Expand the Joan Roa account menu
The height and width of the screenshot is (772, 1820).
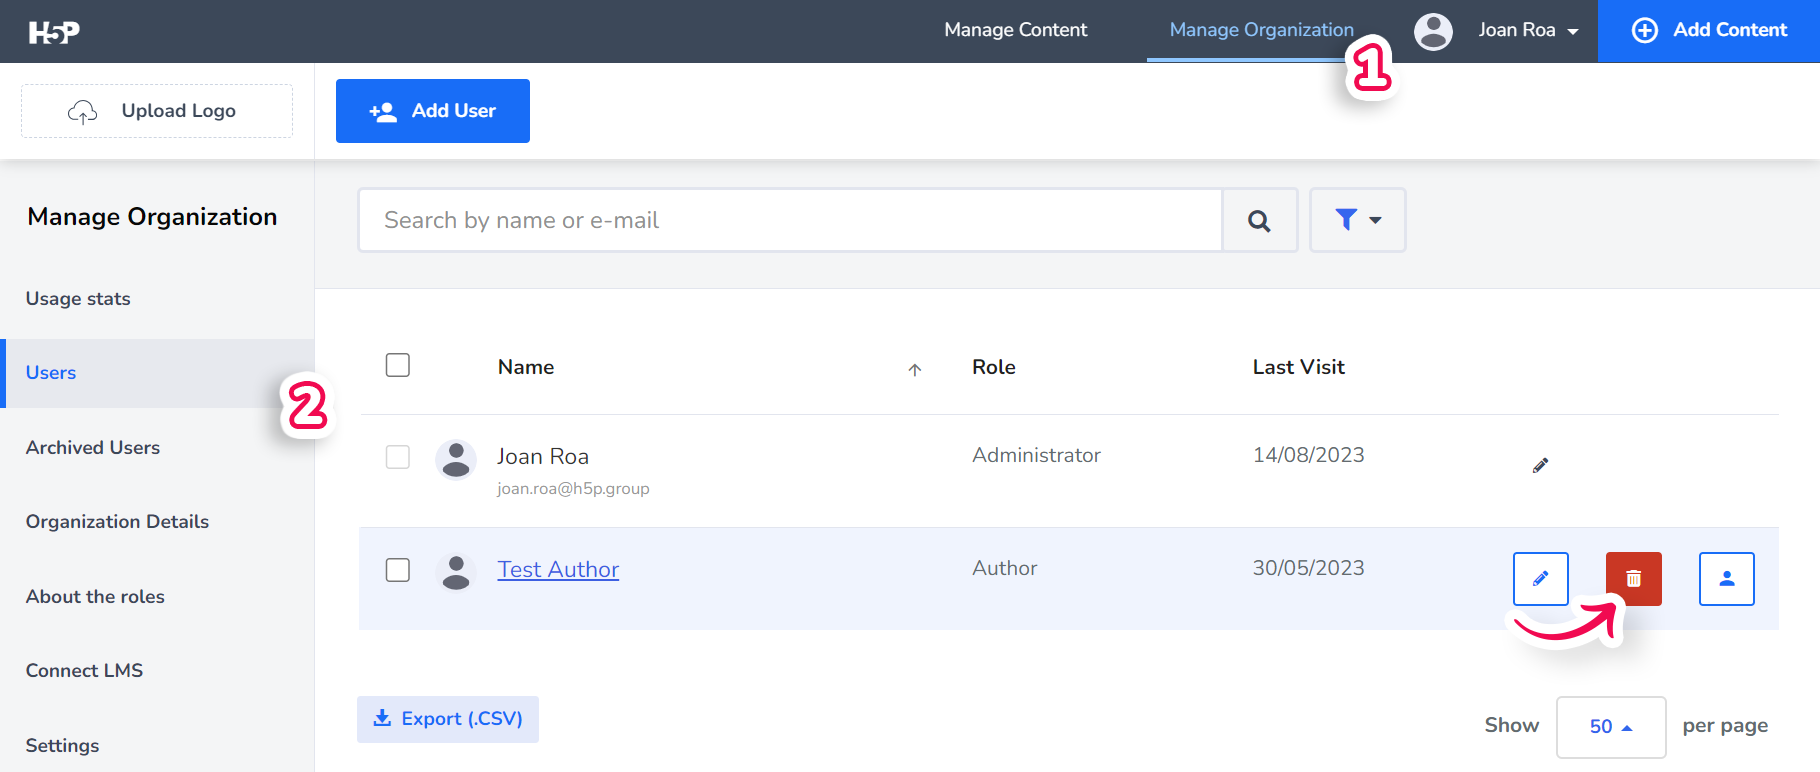pyautogui.click(x=1528, y=31)
